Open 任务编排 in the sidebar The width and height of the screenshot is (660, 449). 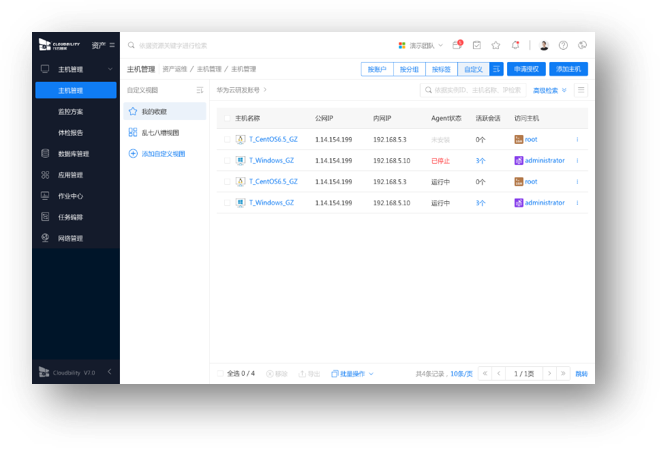coord(70,217)
